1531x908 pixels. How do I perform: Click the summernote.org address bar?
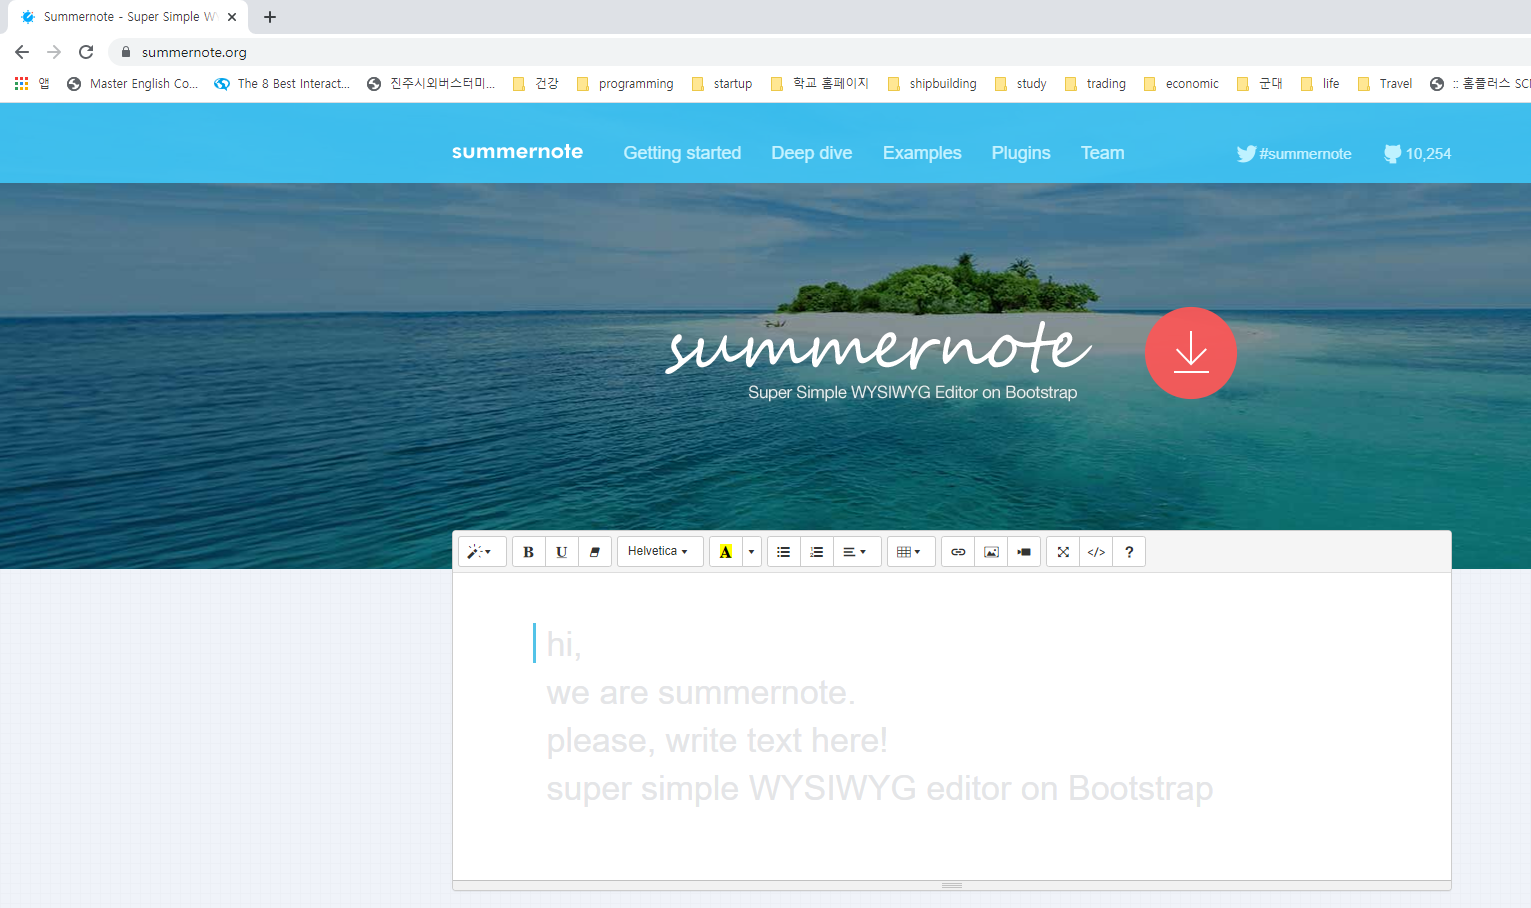pyautogui.click(x=820, y=52)
